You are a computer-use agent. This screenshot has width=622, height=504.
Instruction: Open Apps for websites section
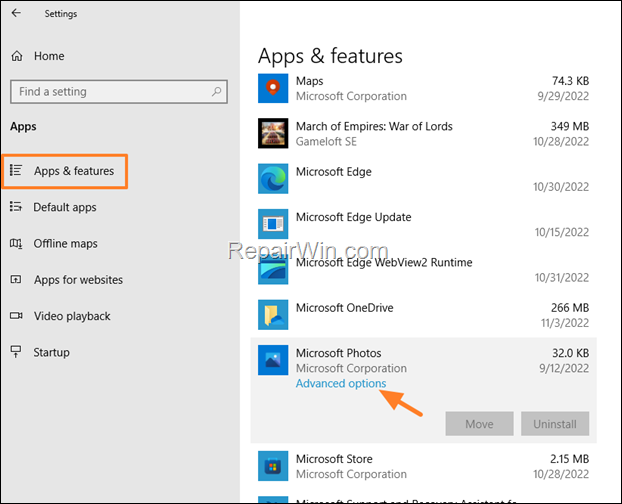pos(78,280)
